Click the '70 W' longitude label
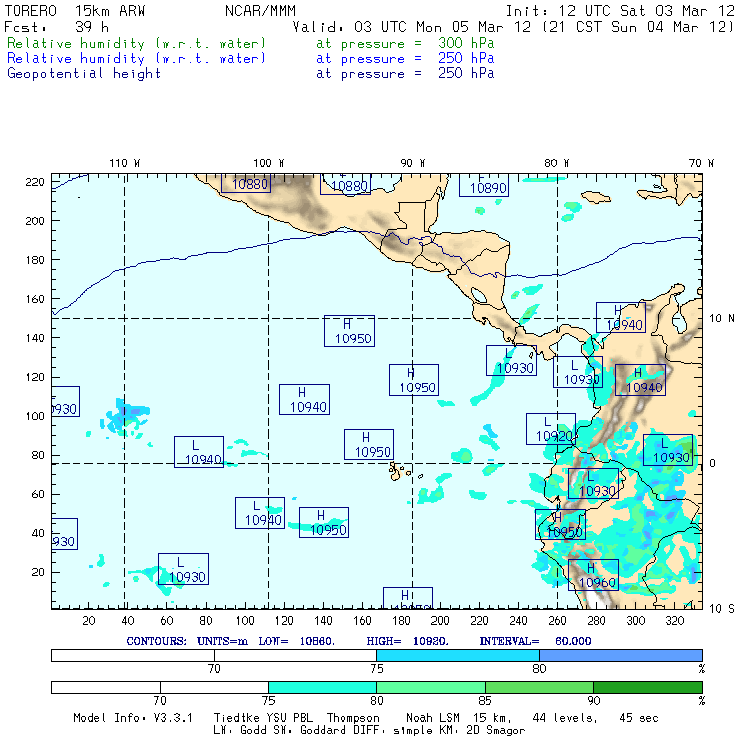This screenshot has width=740, height=740. click(701, 163)
